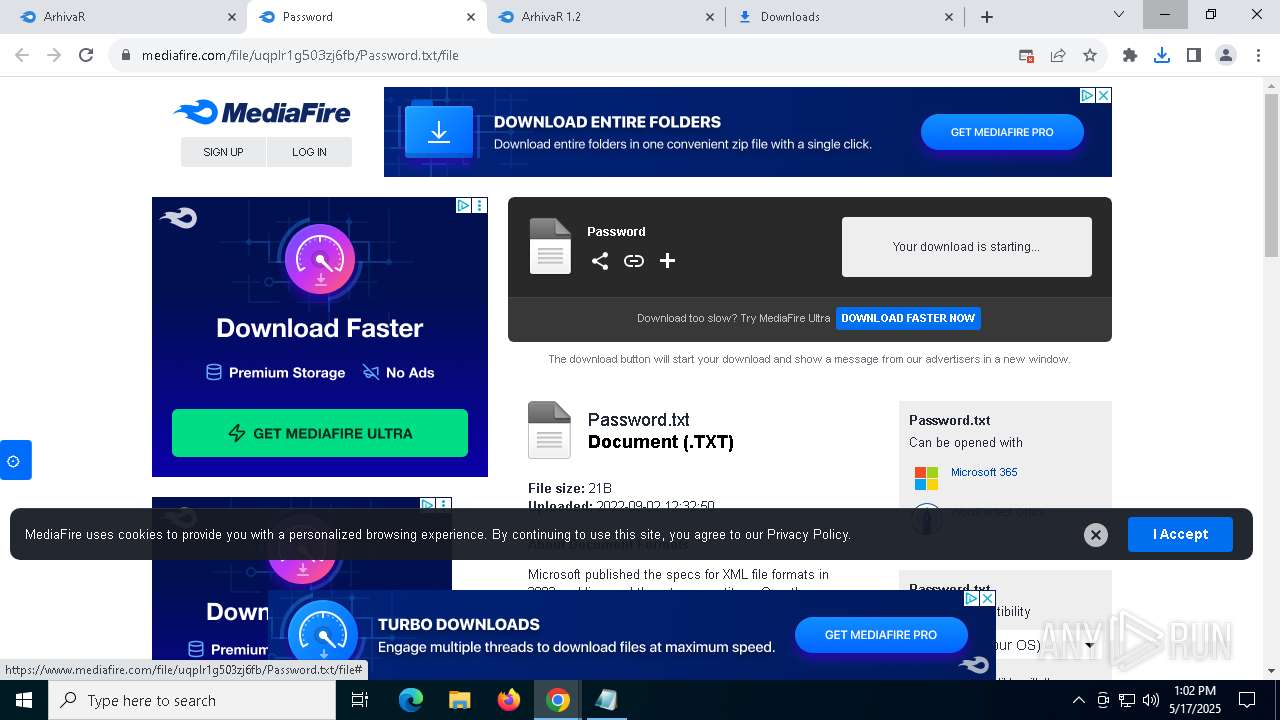The width and height of the screenshot is (1280, 720).
Task: Open ad options on Download Faster ad
Action: tap(479, 205)
